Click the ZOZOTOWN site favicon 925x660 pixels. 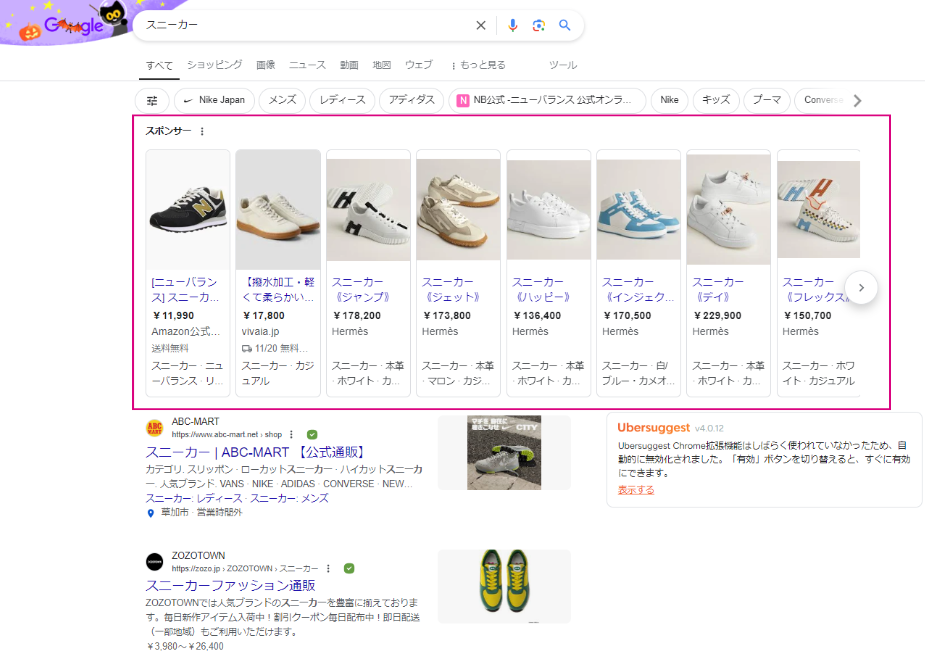coord(155,562)
